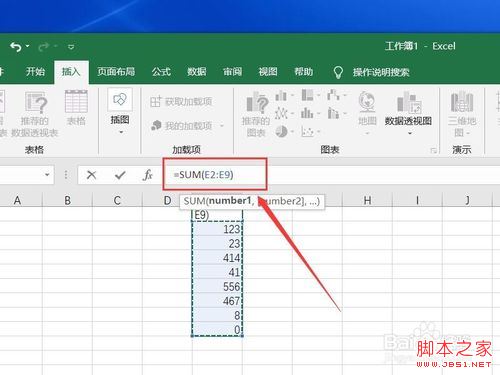The width and height of the screenshot is (500, 375).
Task: Open the Name Box dropdown arrow
Action: (47, 174)
